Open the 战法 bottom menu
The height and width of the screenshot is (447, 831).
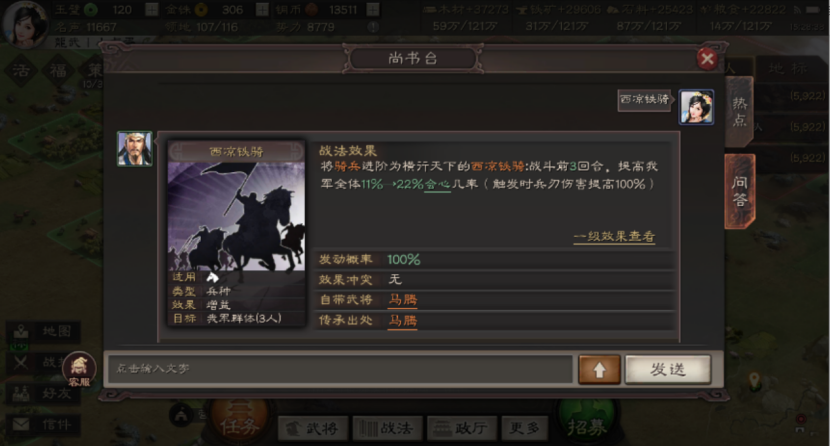[387, 428]
